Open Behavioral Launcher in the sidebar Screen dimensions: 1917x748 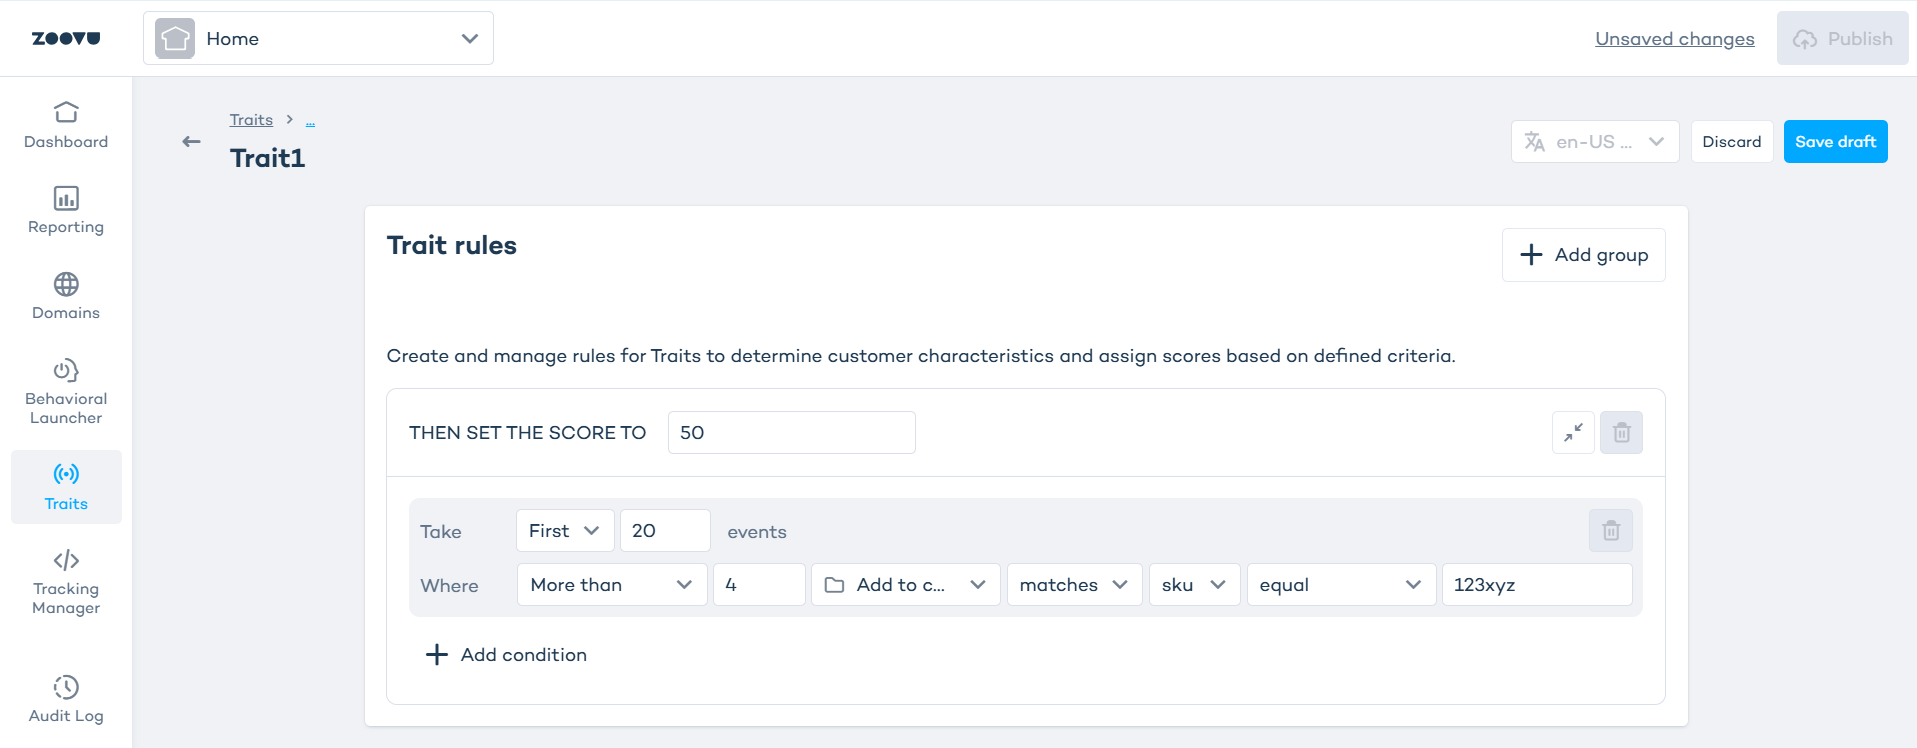(x=66, y=391)
